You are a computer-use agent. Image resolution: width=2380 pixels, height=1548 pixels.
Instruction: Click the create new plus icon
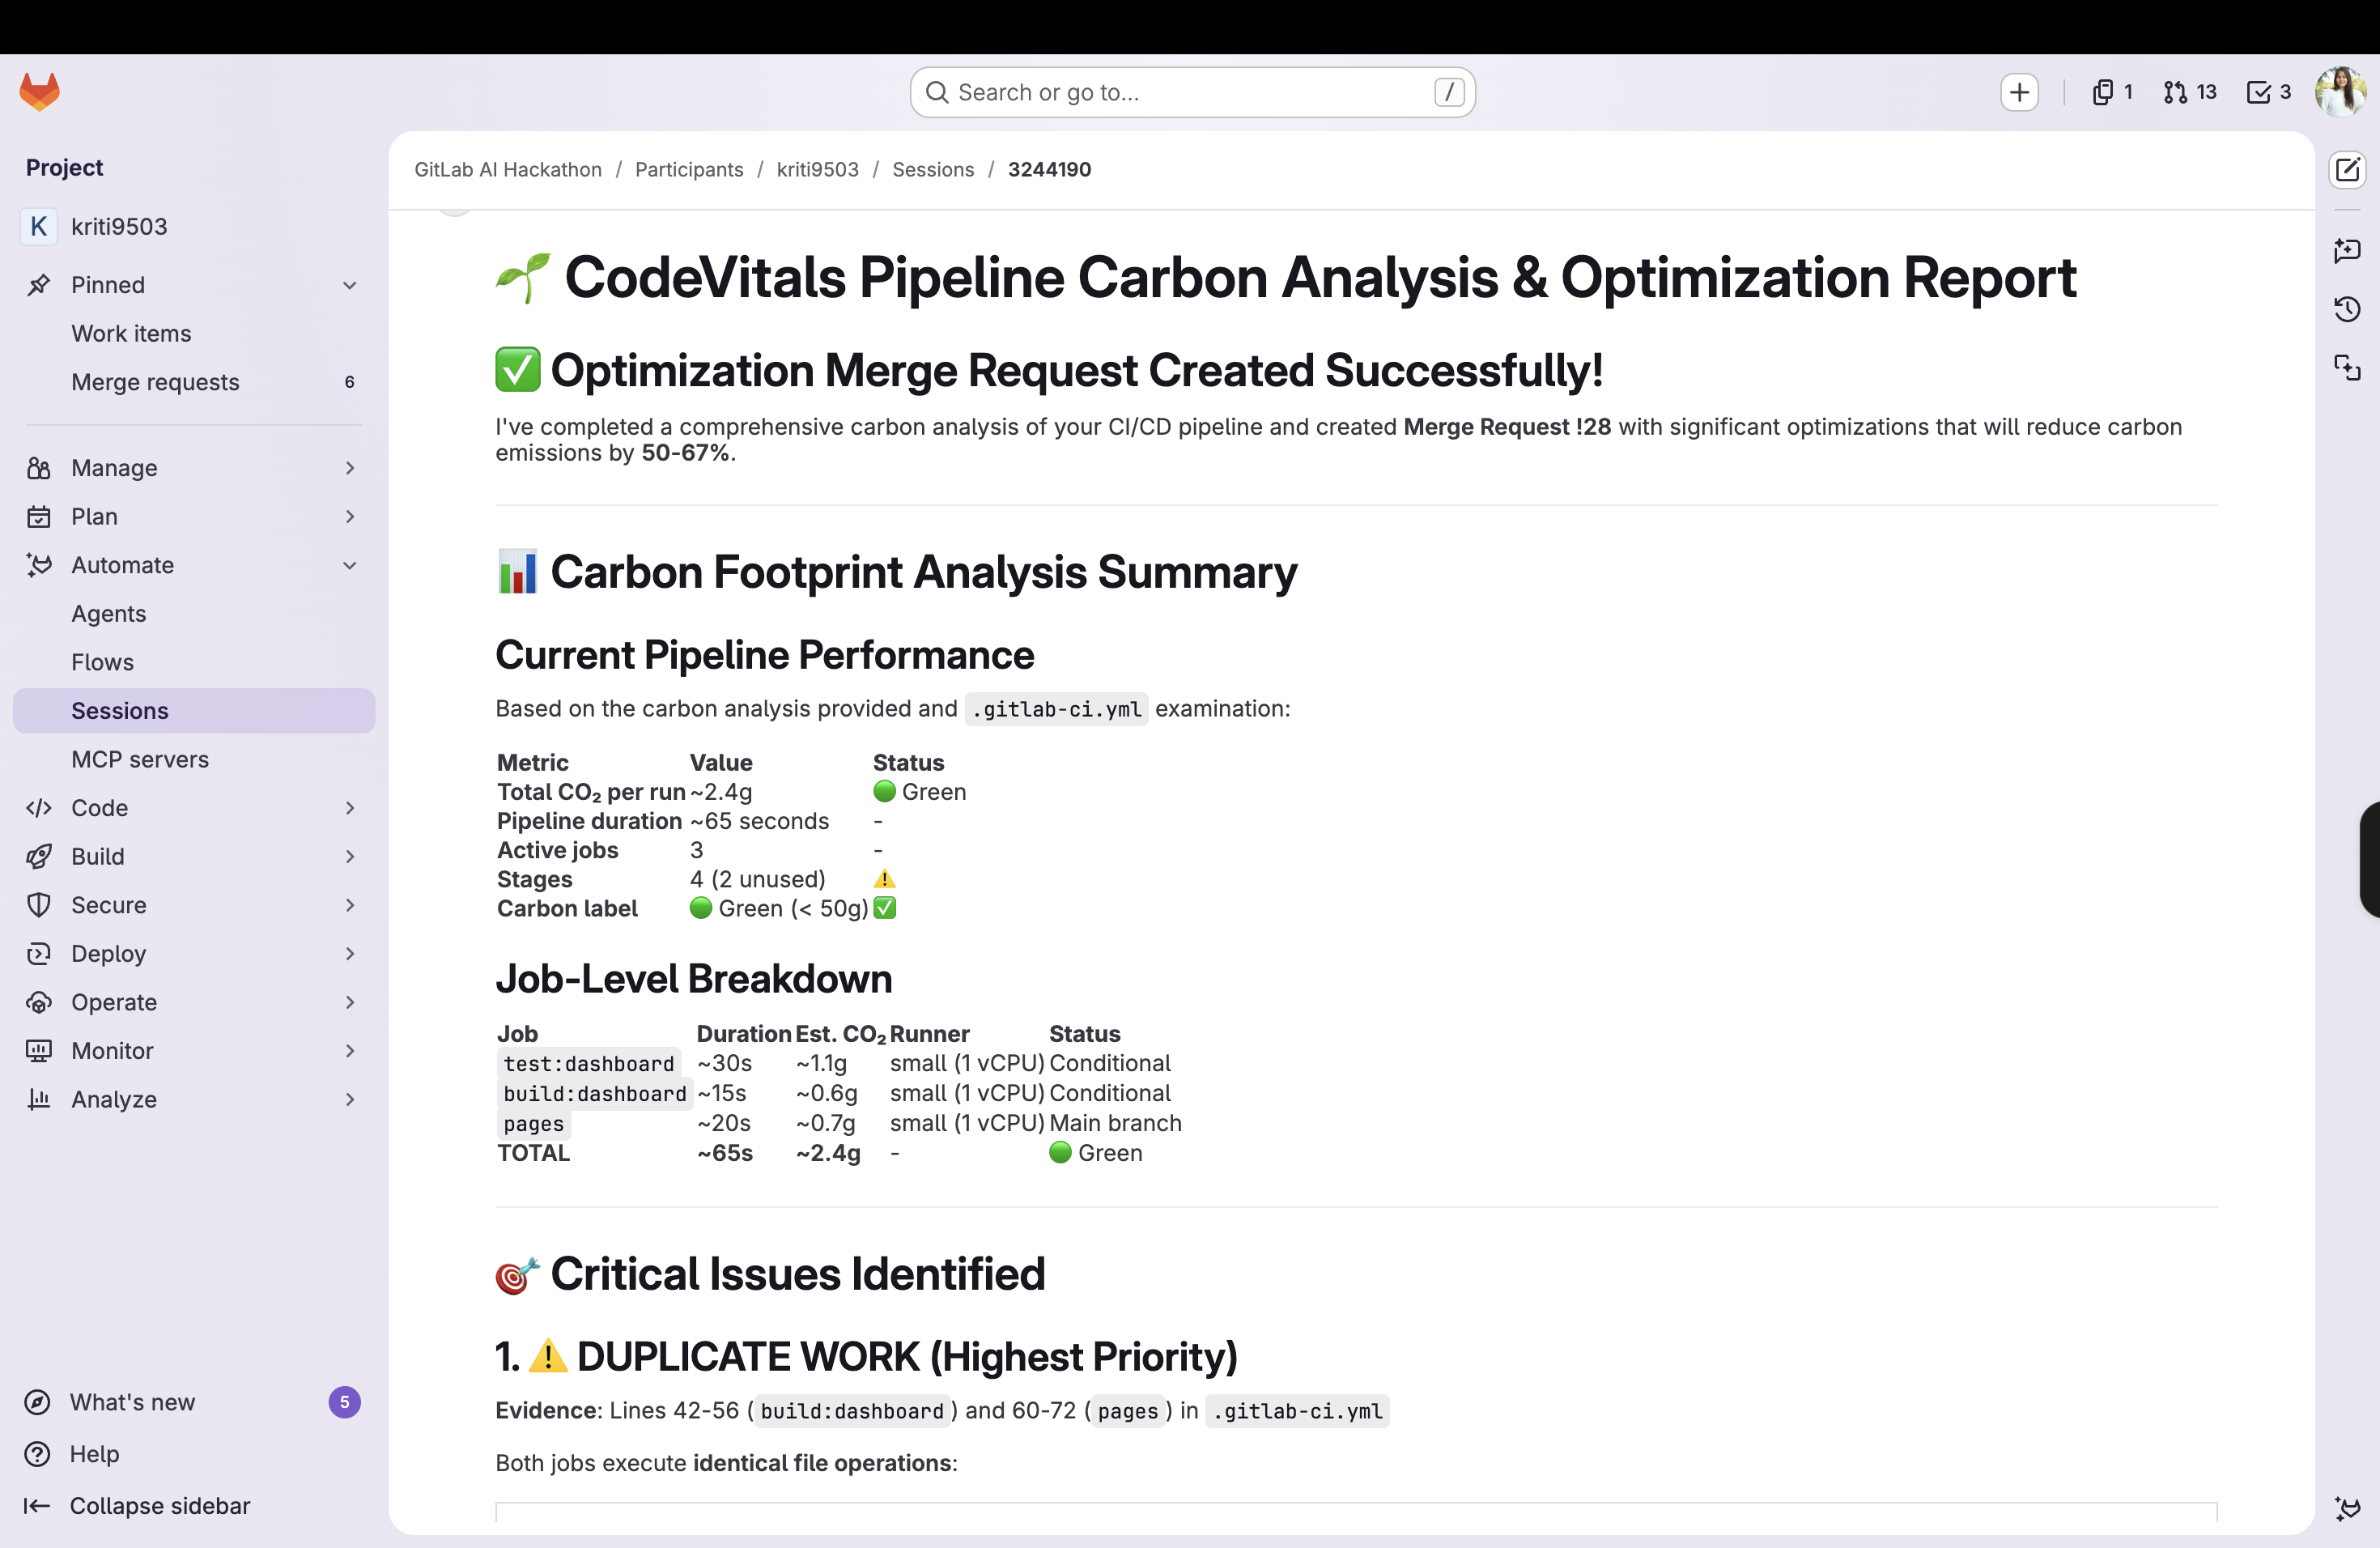click(2019, 92)
